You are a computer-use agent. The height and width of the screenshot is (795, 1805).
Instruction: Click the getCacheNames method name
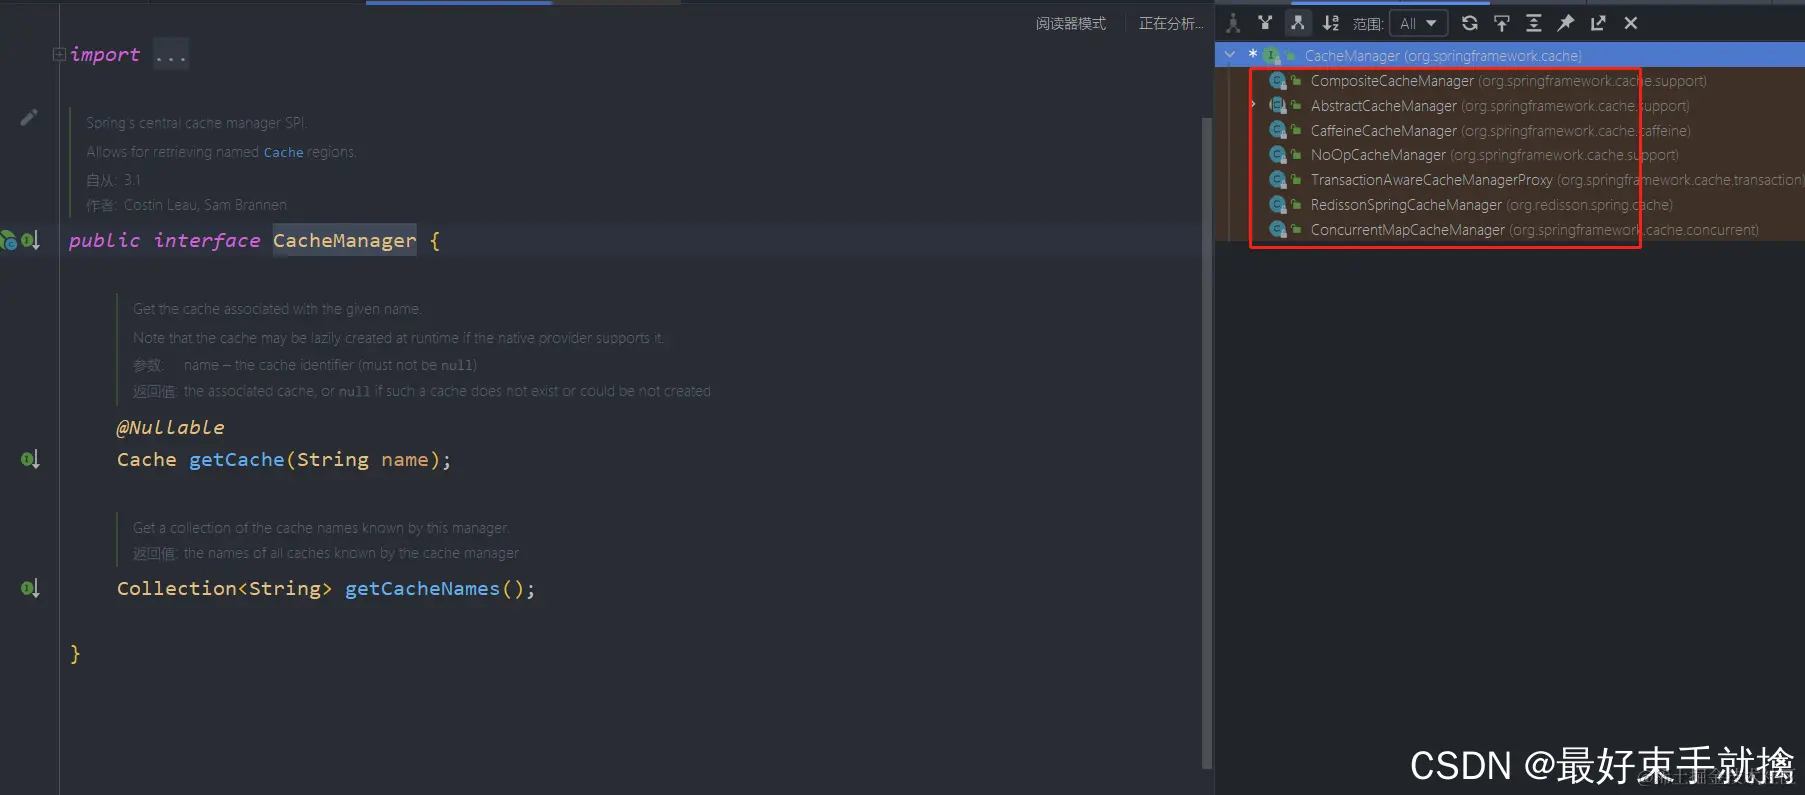(422, 588)
